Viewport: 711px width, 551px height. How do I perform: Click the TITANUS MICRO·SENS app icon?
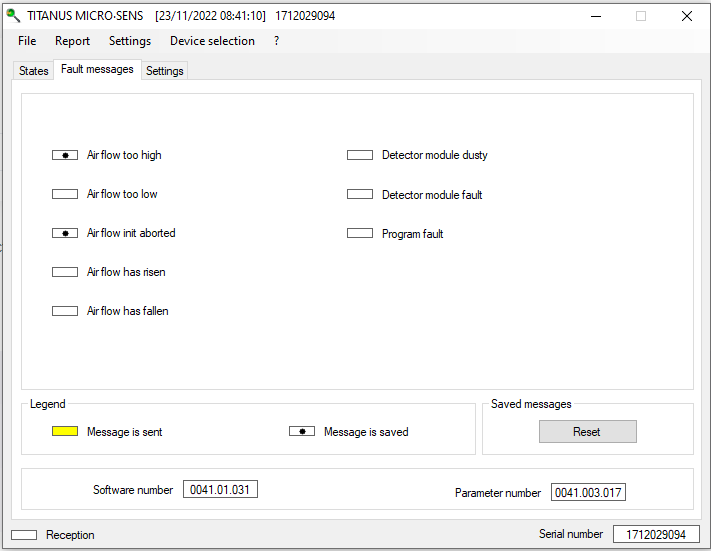13,15
